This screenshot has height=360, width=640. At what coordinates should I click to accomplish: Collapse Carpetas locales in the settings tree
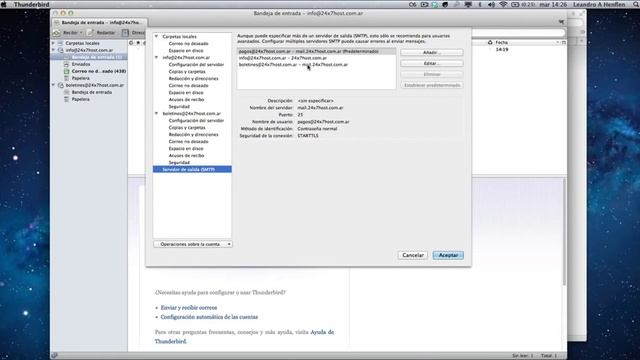(x=156, y=36)
